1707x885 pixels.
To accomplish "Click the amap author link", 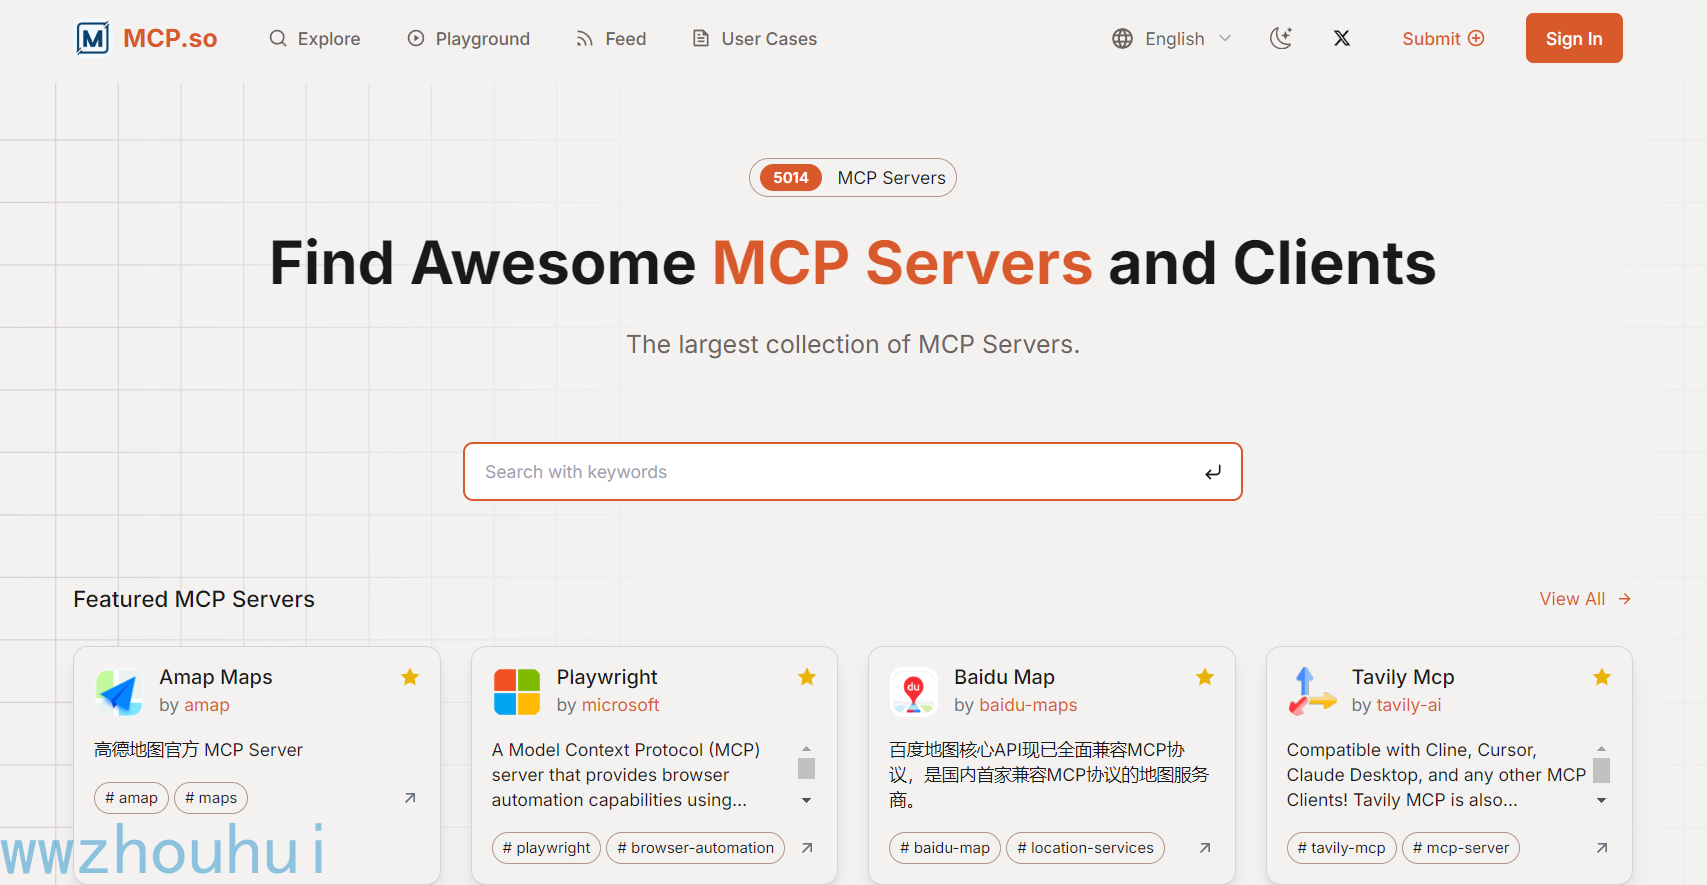I will [x=207, y=705].
